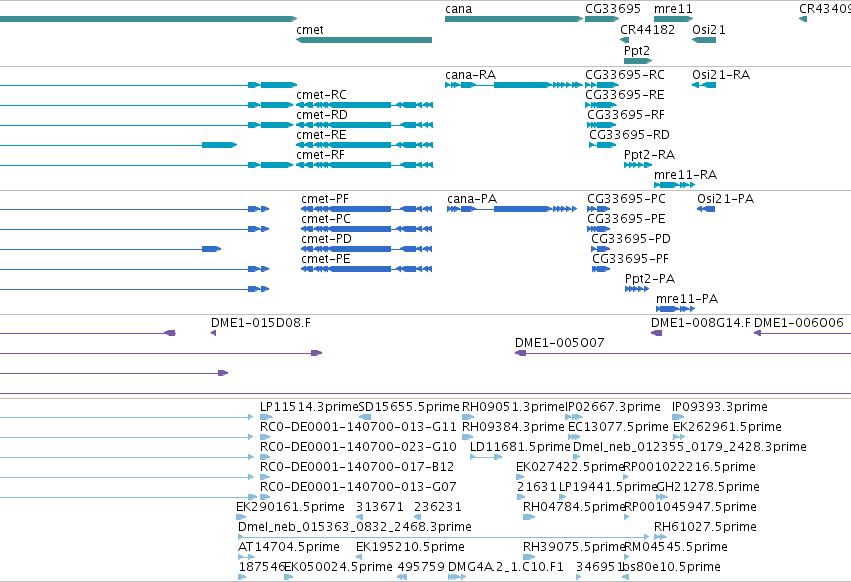Click the cmet-PF protein label

tap(325, 199)
